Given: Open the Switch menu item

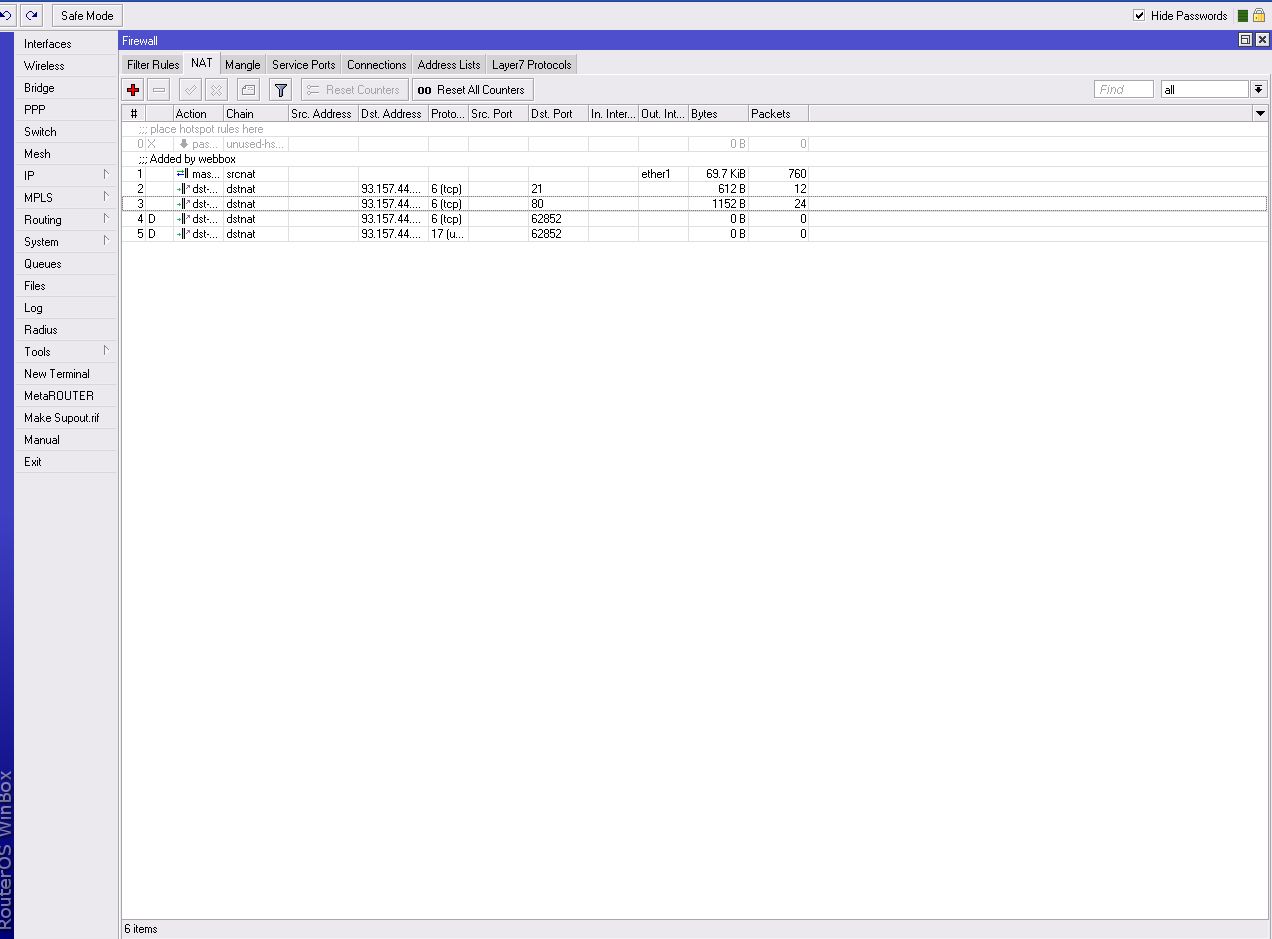Looking at the screenshot, I should (66, 131).
